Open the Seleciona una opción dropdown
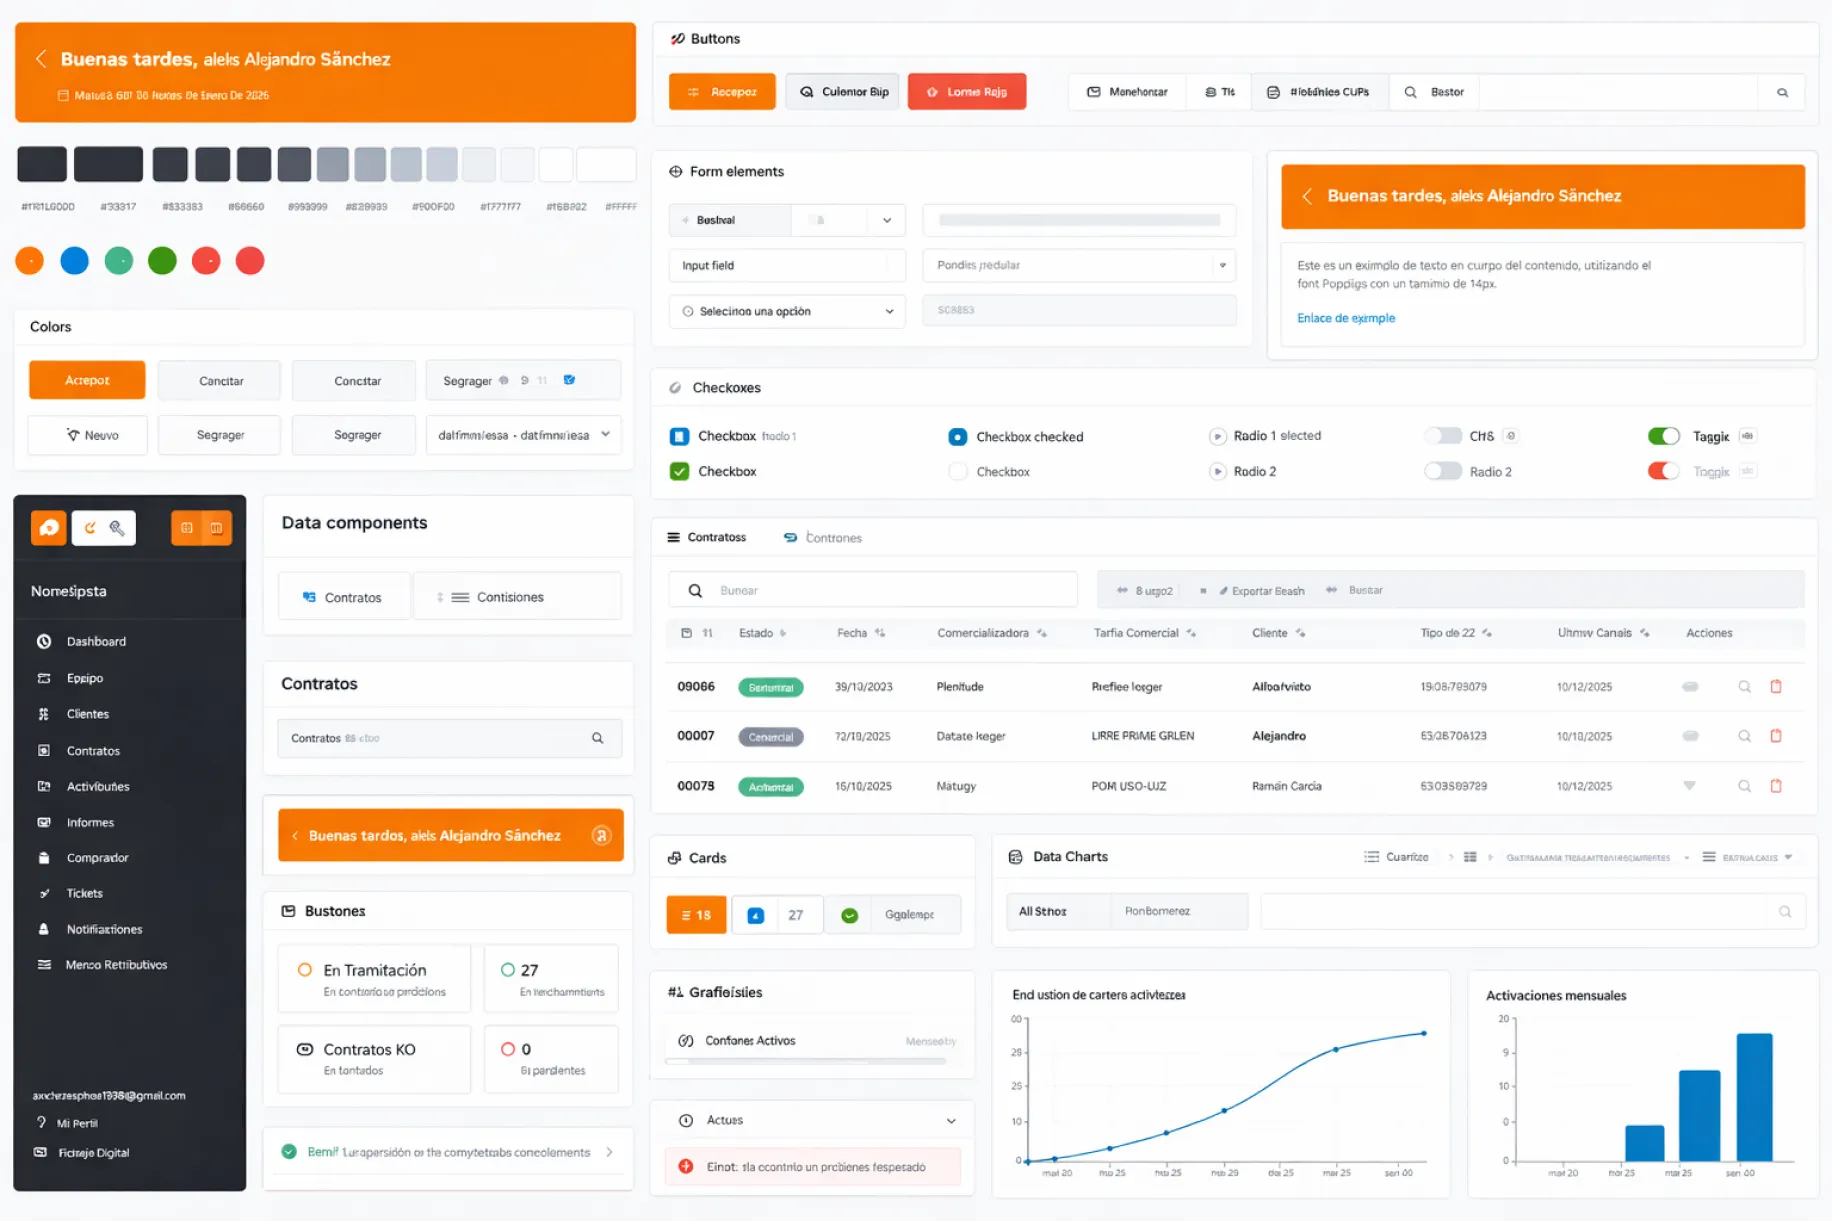The width and height of the screenshot is (1832, 1221). tap(787, 311)
